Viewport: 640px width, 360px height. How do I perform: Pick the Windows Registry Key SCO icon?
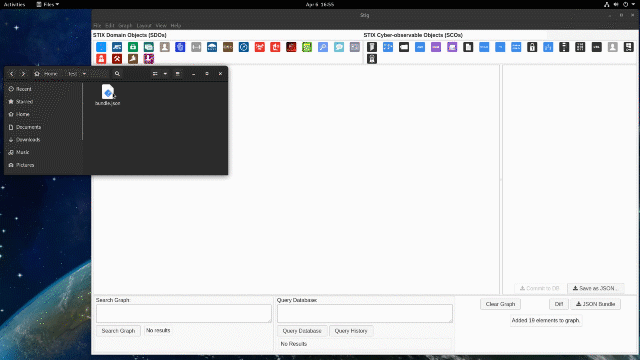(x=628, y=47)
